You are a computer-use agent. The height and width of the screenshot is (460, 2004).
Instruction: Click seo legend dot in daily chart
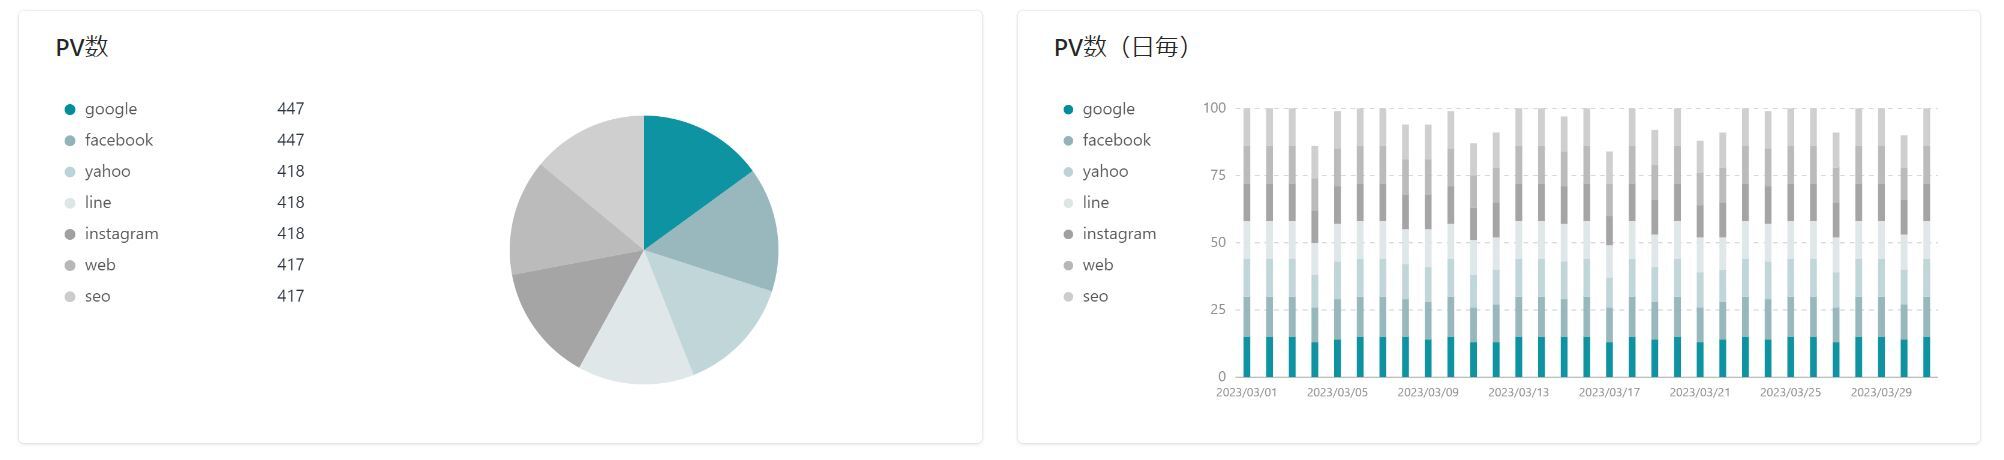pyautogui.click(x=1068, y=296)
